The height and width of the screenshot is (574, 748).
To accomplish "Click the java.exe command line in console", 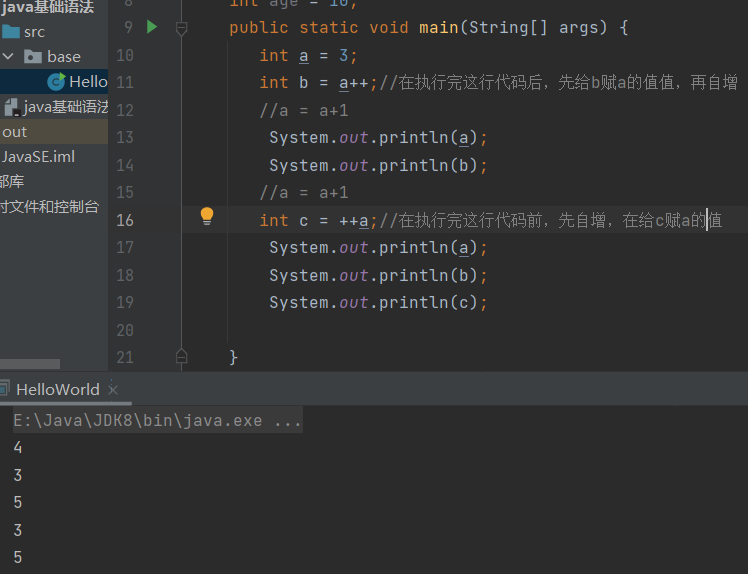I will pos(157,420).
